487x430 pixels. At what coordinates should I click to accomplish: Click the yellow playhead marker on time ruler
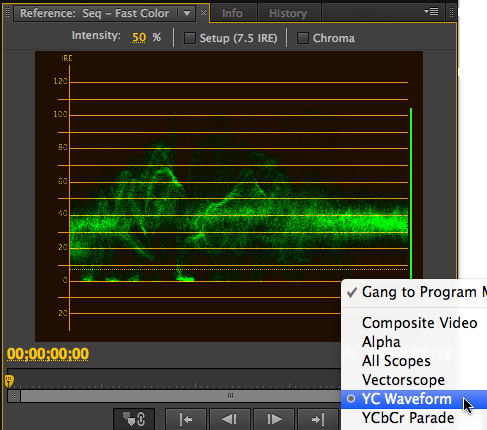tap(9, 381)
